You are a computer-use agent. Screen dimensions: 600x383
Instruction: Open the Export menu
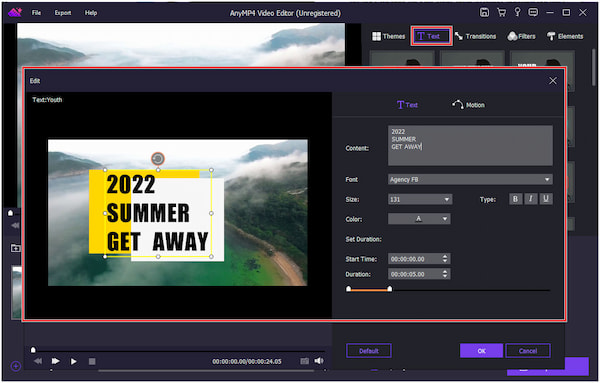(x=63, y=13)
